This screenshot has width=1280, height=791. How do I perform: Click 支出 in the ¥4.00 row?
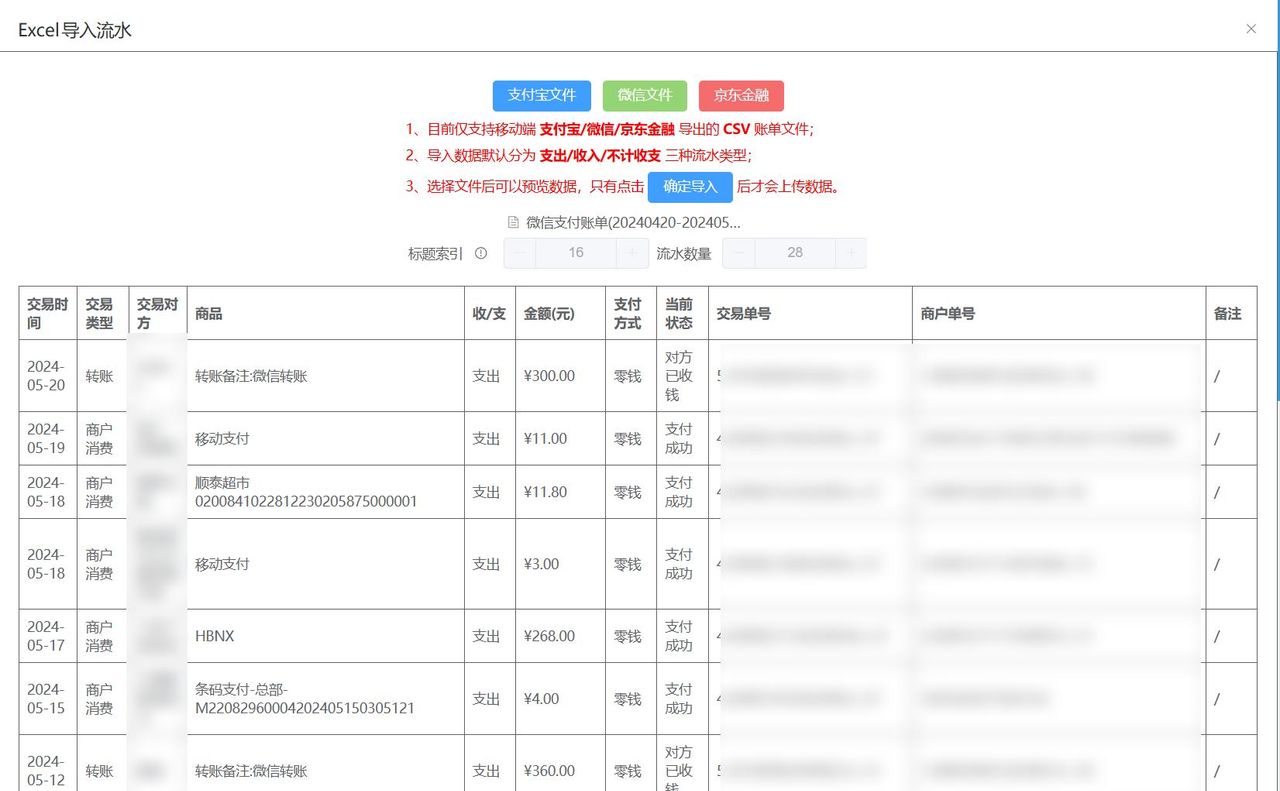coord(486,699)
